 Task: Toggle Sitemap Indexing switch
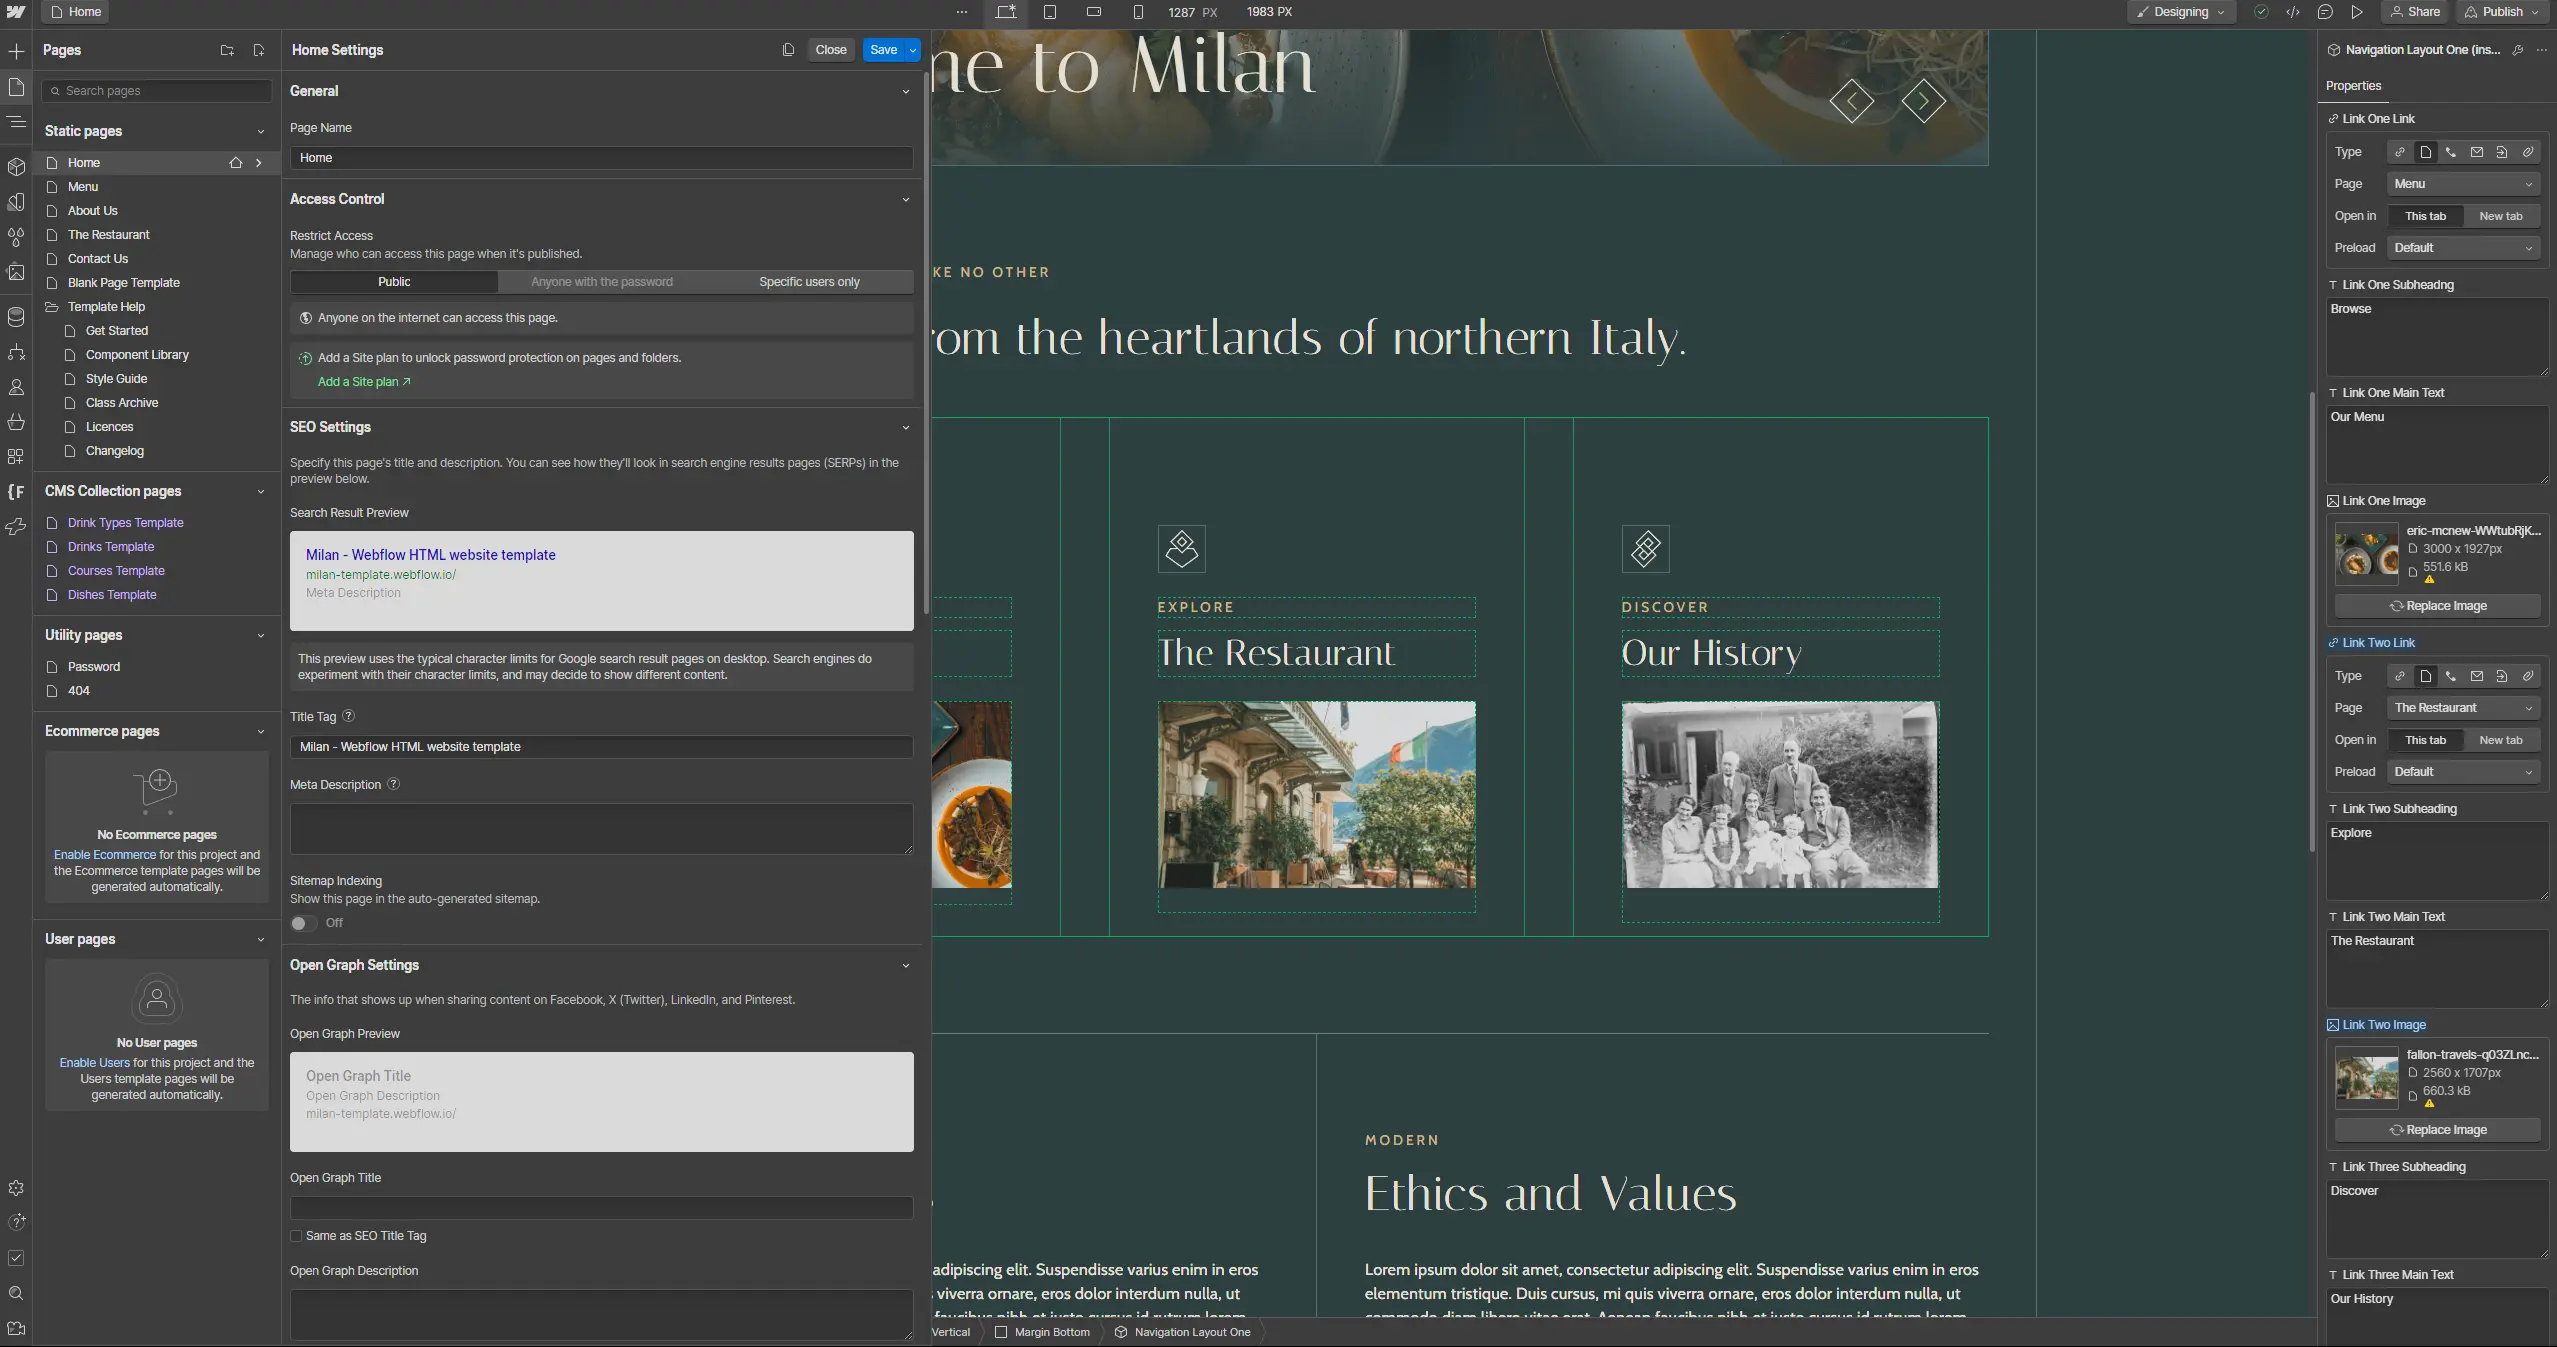(303, 923)
